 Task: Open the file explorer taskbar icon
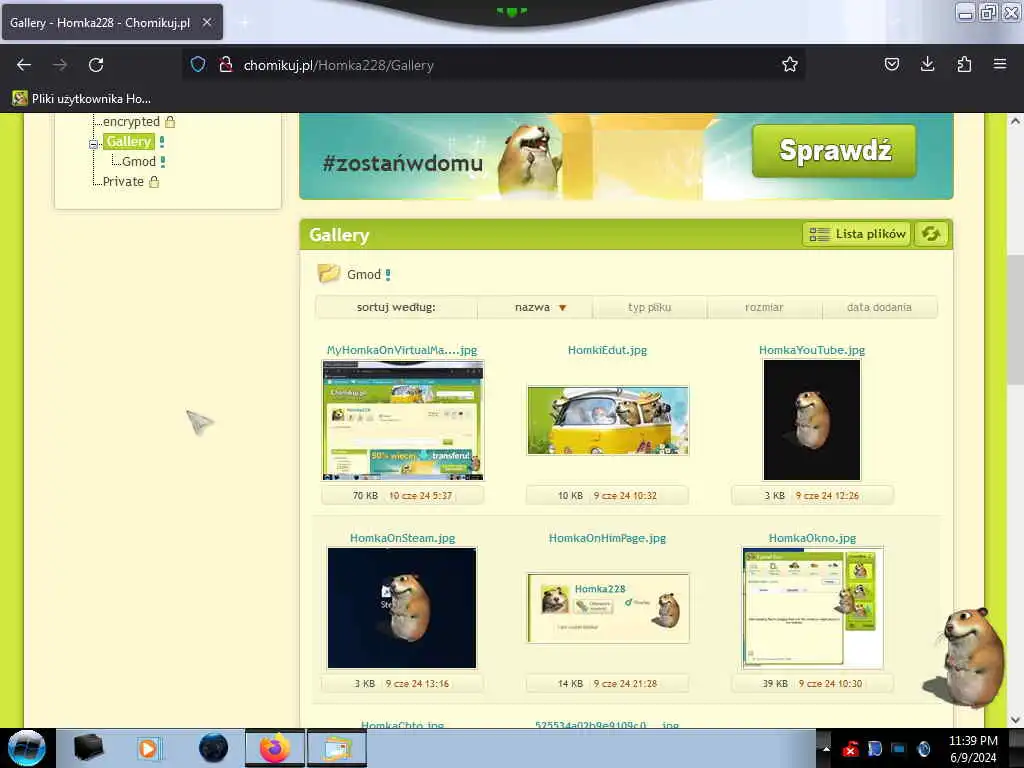[x=337, y=748]
